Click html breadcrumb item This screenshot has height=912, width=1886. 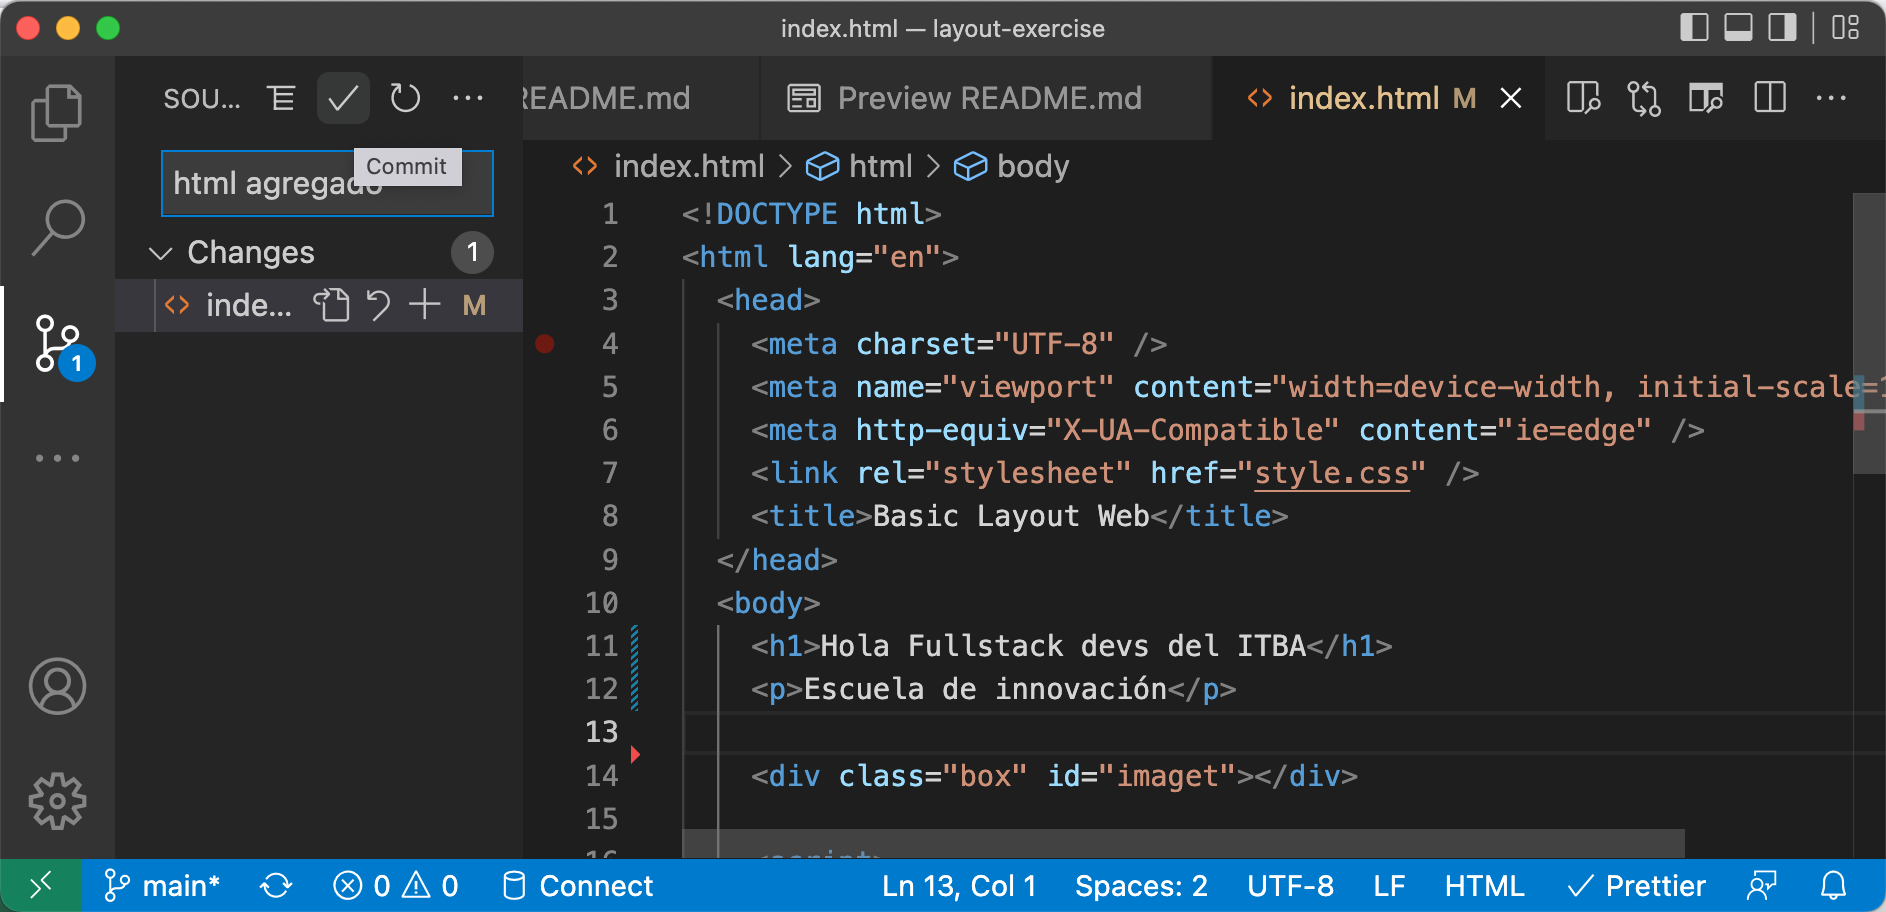[x=880, y=166]
